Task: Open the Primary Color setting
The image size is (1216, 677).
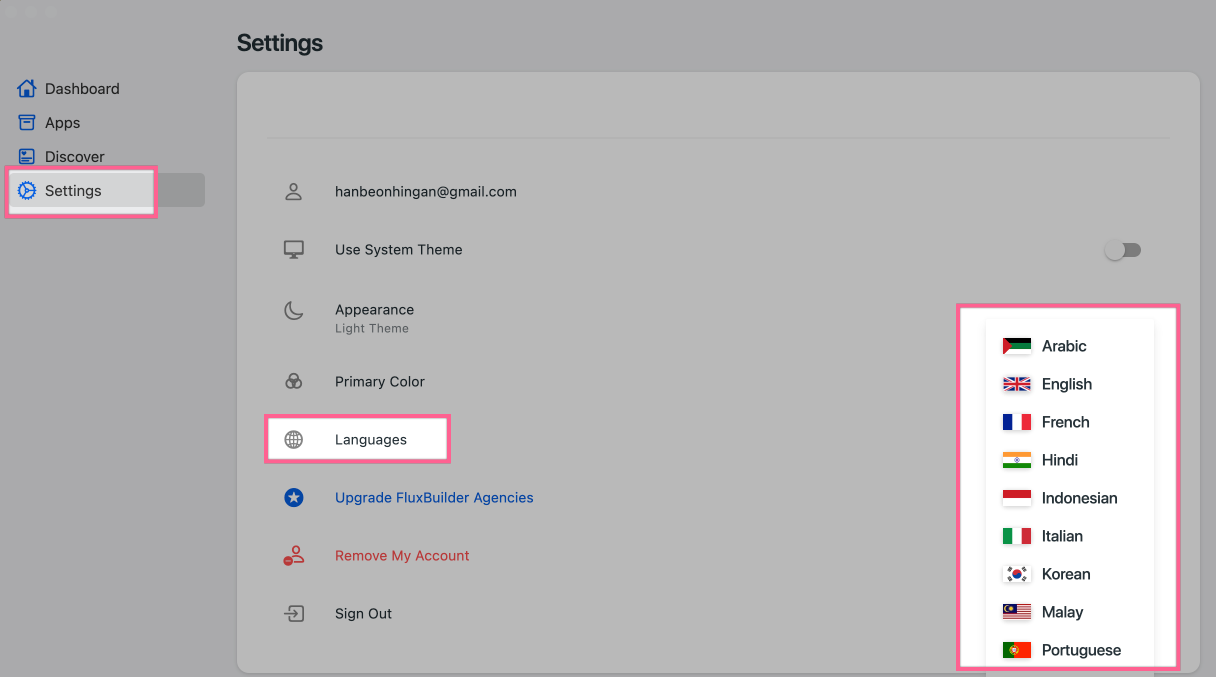Action: [x=380, y=382]
